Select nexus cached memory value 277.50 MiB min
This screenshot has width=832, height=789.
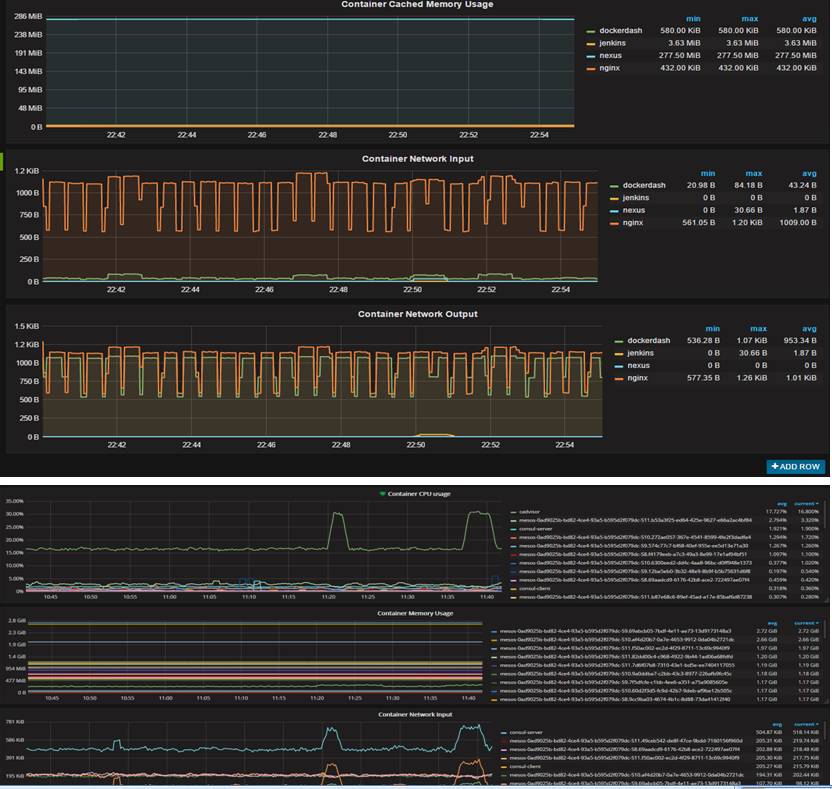pos(680,55)
